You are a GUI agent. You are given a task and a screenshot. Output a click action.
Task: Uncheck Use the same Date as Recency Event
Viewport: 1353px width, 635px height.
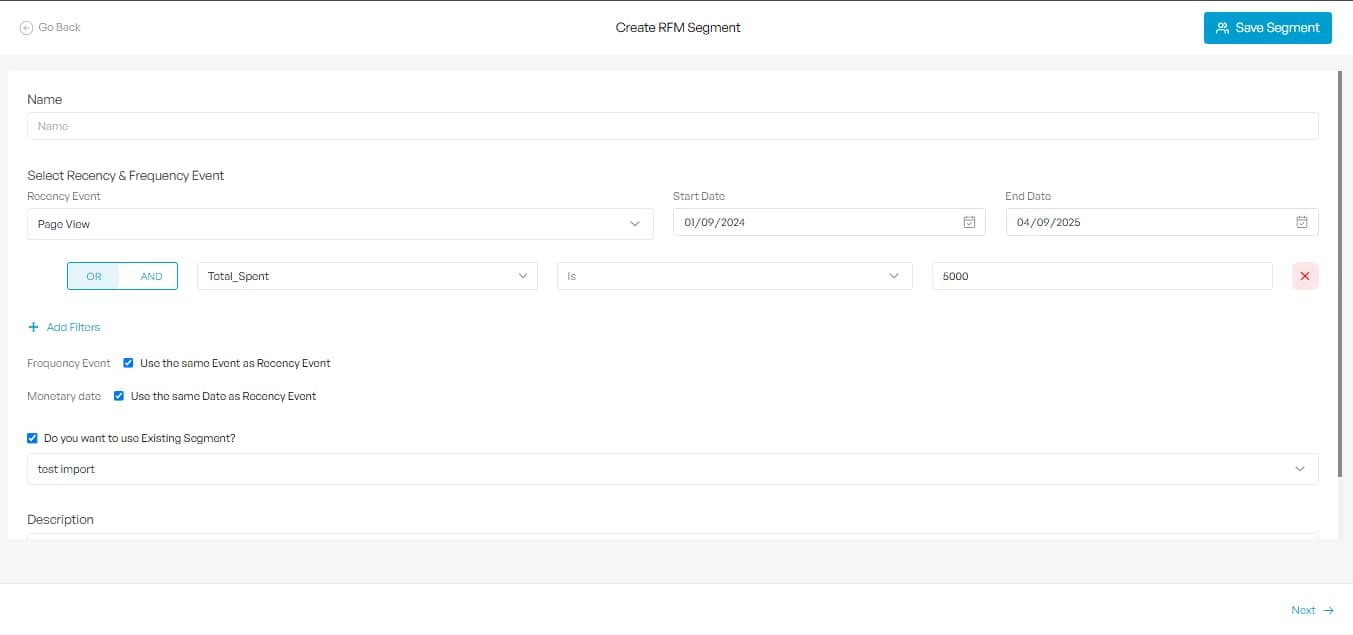pyautogui.click(x=118, y=396)
